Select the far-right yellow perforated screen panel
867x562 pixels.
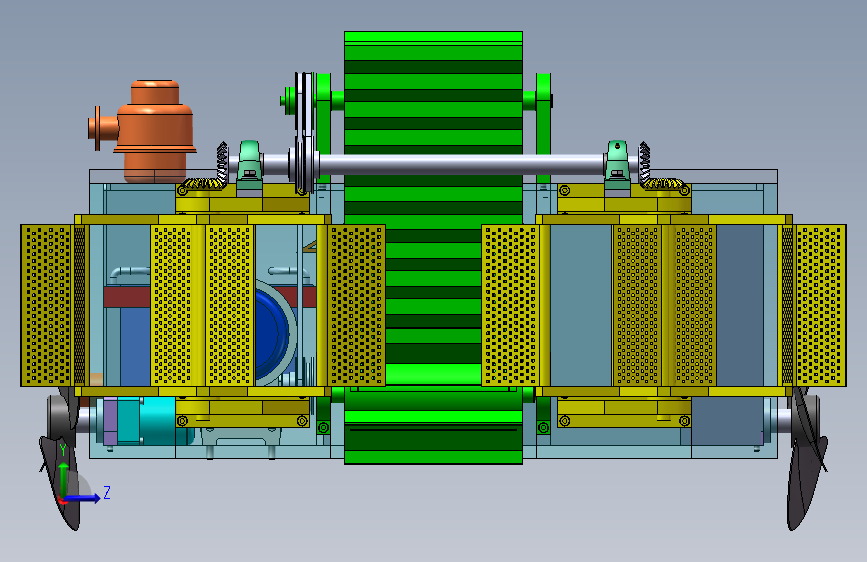820,305
